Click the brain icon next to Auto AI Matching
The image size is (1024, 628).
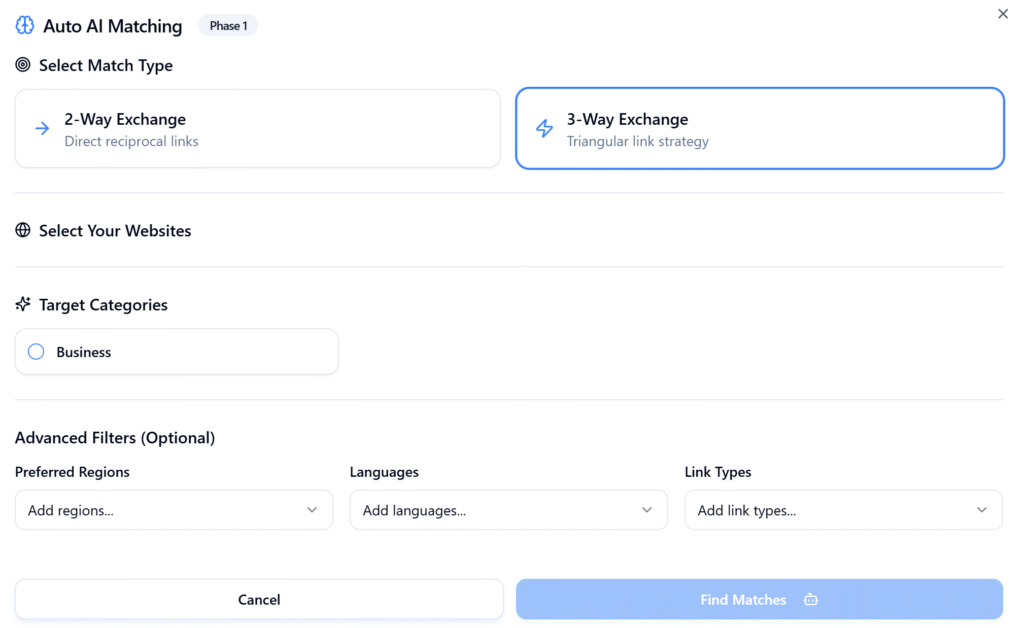point(24,25)
